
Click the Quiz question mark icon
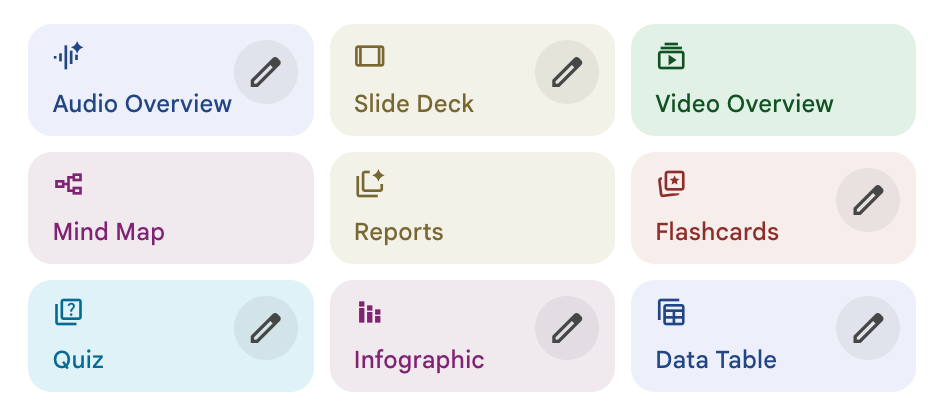(x=68, y=312)
